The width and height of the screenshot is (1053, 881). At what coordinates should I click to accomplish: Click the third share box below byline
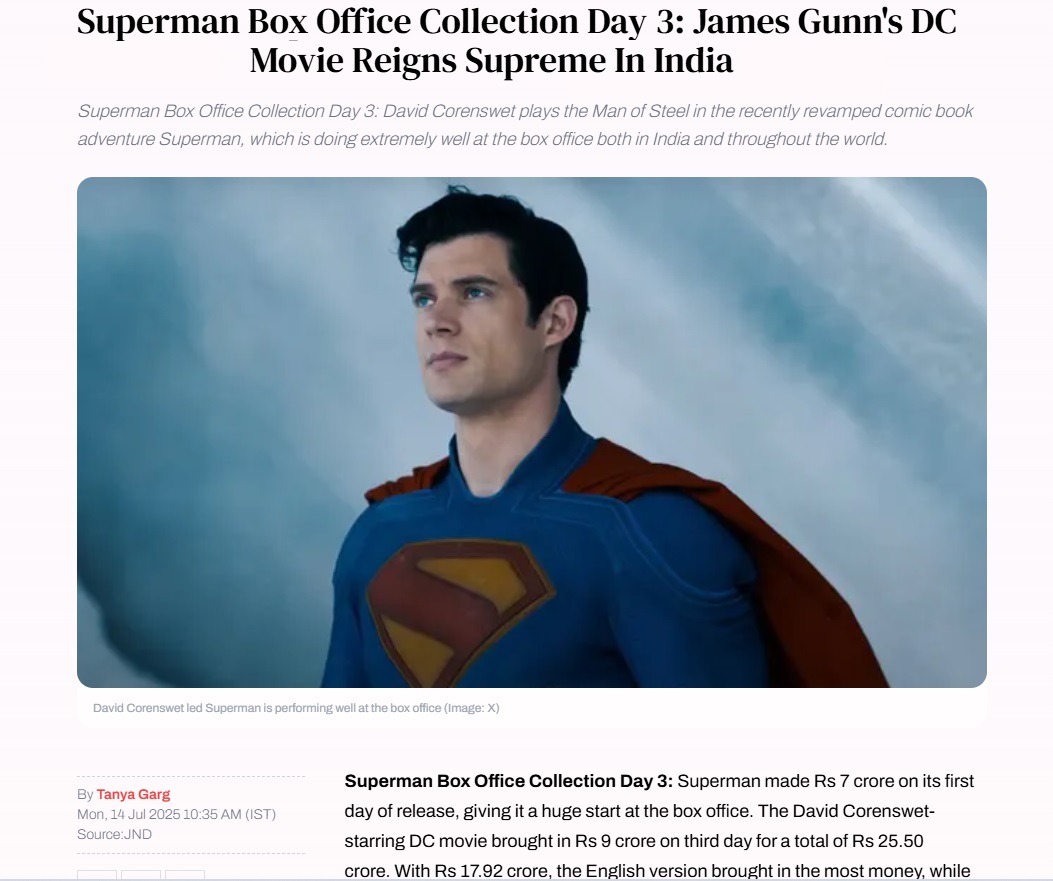tap(185, 874)
